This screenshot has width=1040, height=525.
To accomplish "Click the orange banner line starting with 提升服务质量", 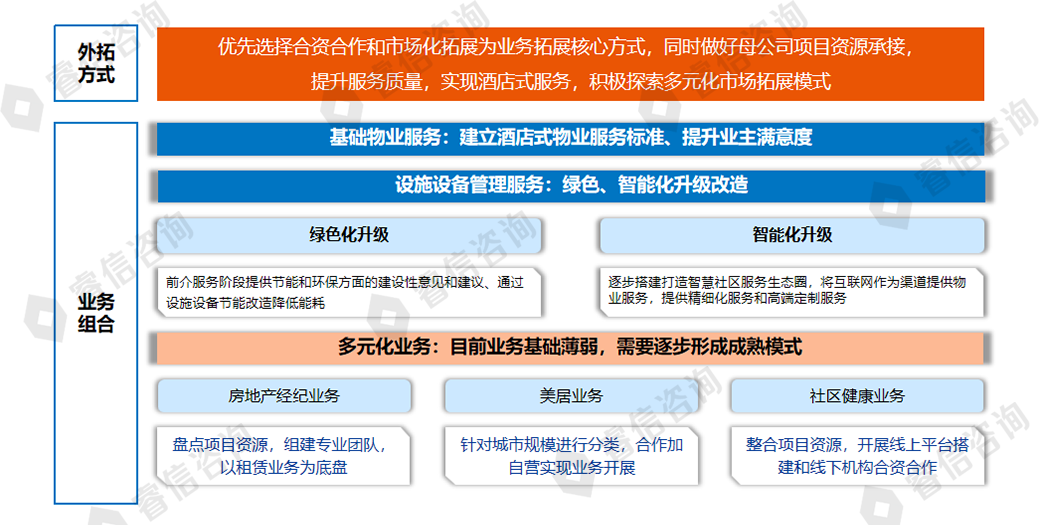I will 570,82.
